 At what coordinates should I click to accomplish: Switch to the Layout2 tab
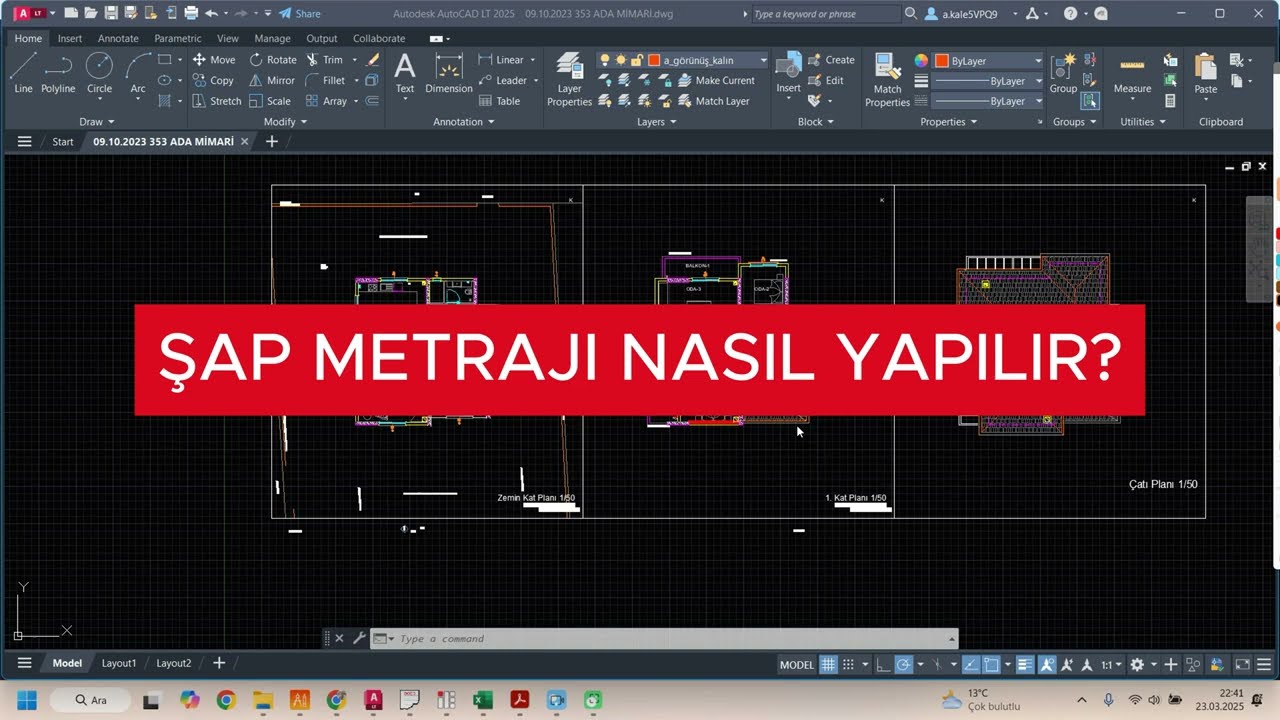pos(174,663)
